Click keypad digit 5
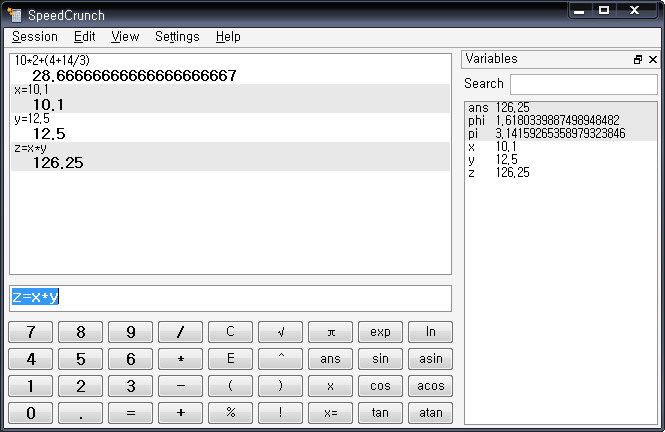 point(81,359)
